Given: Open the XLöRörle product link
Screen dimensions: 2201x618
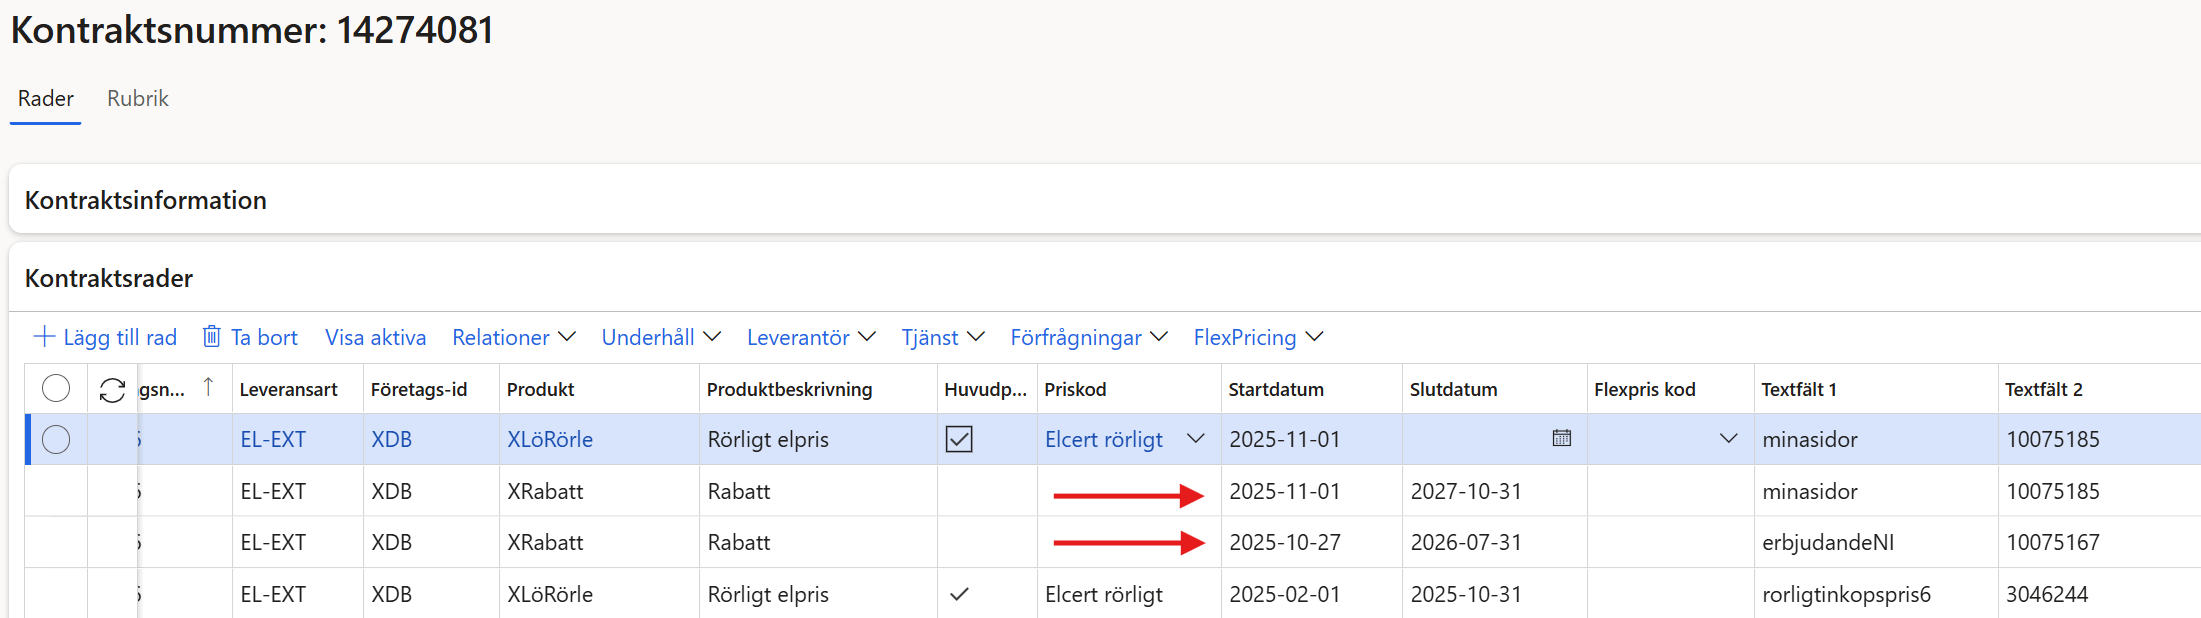Looking at the screenshot, I should (x=550, y=439).
